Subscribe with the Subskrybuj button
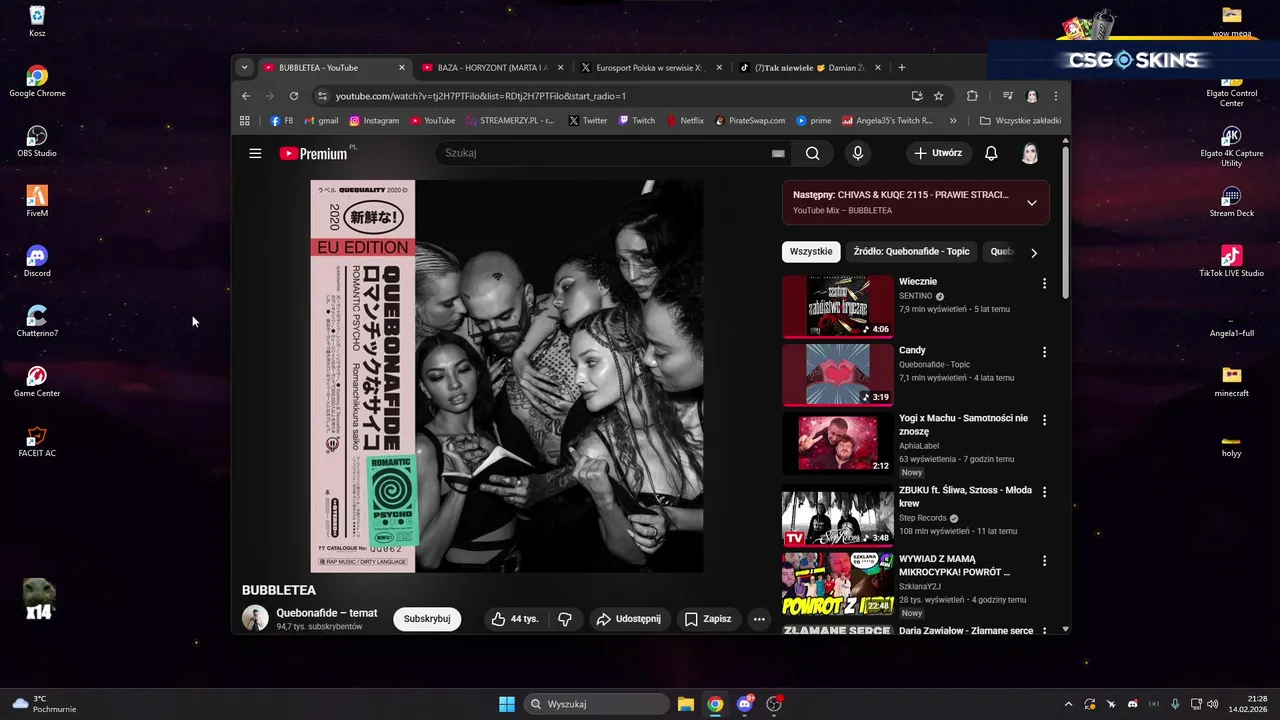Viewport: 1280px width, 720px height. tap(427, 619)
